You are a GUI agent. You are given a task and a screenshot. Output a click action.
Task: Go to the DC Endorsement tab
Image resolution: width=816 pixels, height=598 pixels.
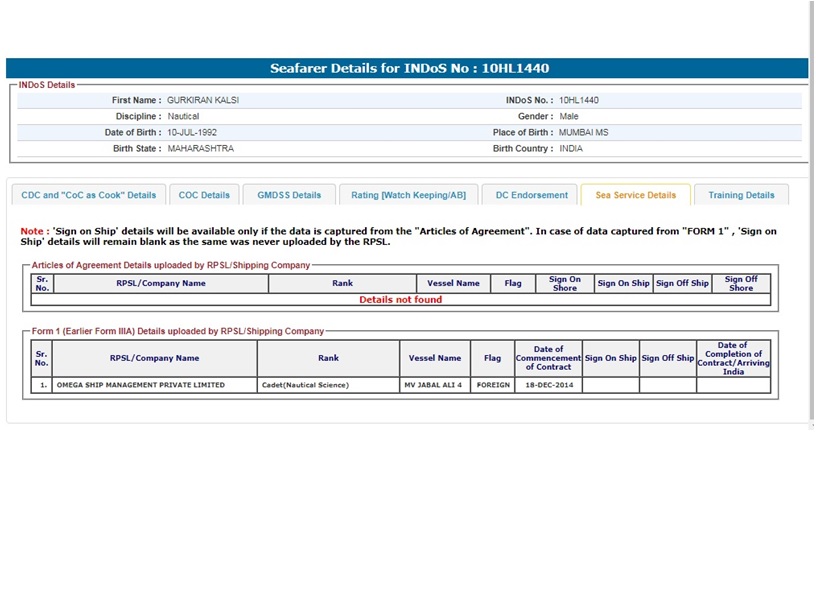point(532,195)
